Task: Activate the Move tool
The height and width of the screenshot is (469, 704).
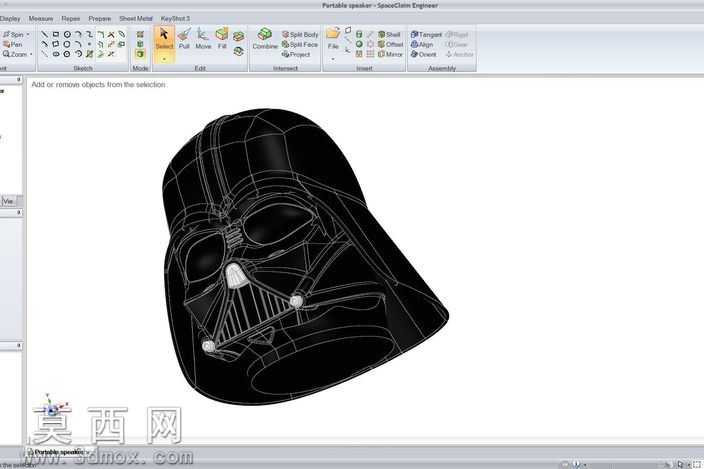Action: pos(203,38)
